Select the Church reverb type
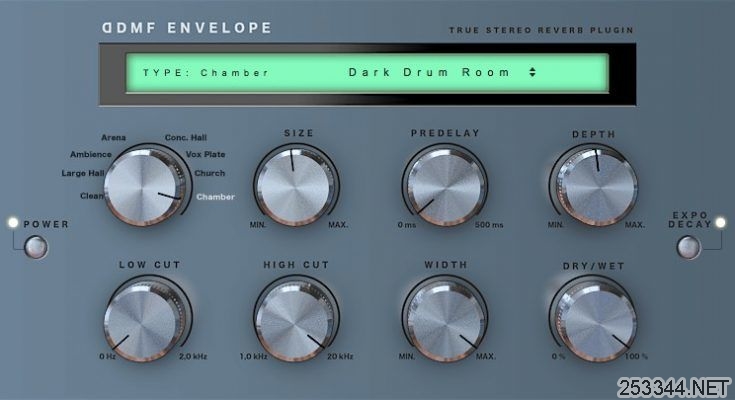 pyautogui.click(x=210, y=173)
